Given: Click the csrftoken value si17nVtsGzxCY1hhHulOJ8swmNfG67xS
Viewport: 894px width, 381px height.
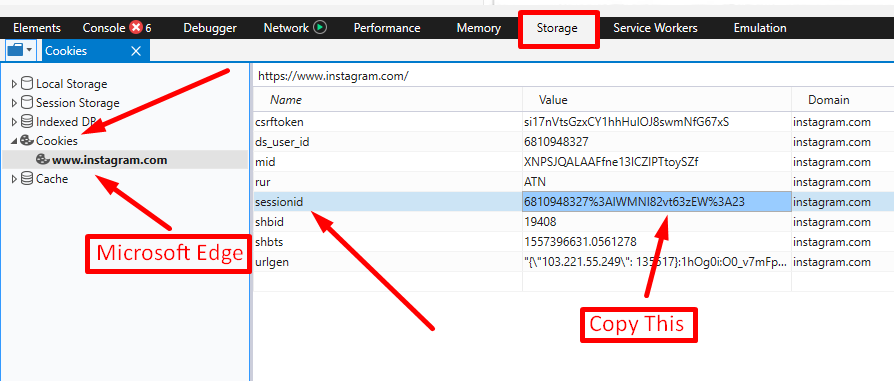Looking at the screenshot, I should point(627,122).
